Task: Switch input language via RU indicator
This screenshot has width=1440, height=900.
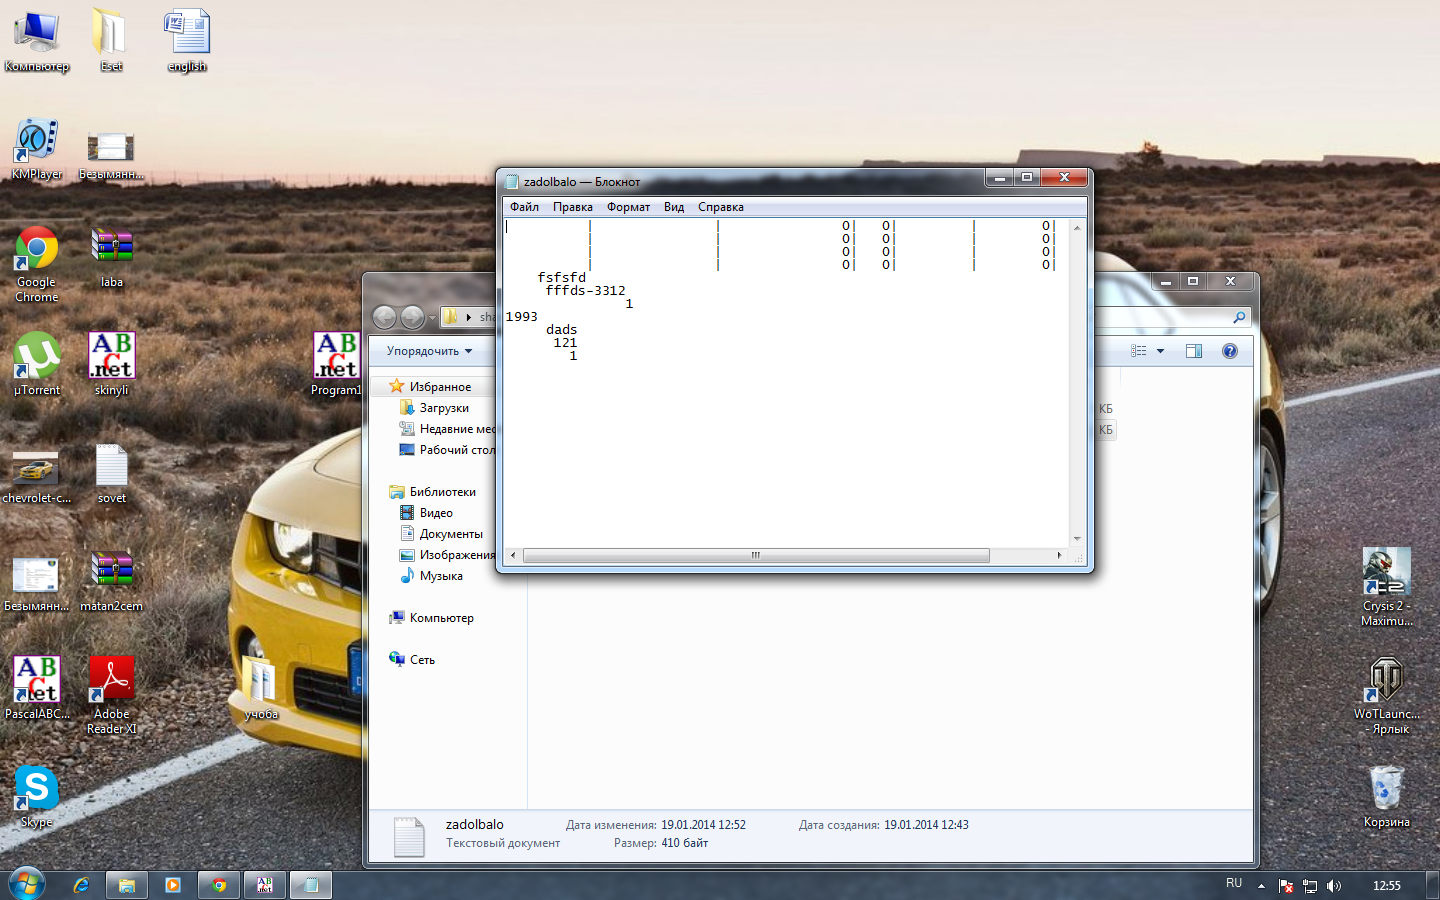Action: (1234, 884)
